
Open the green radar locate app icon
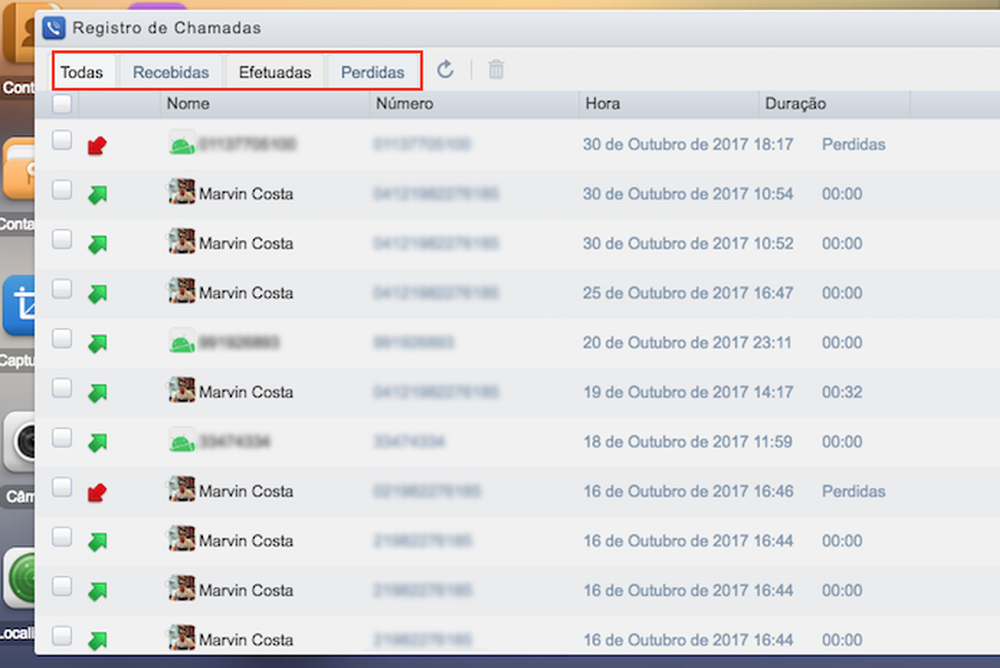tap(19, 578)
